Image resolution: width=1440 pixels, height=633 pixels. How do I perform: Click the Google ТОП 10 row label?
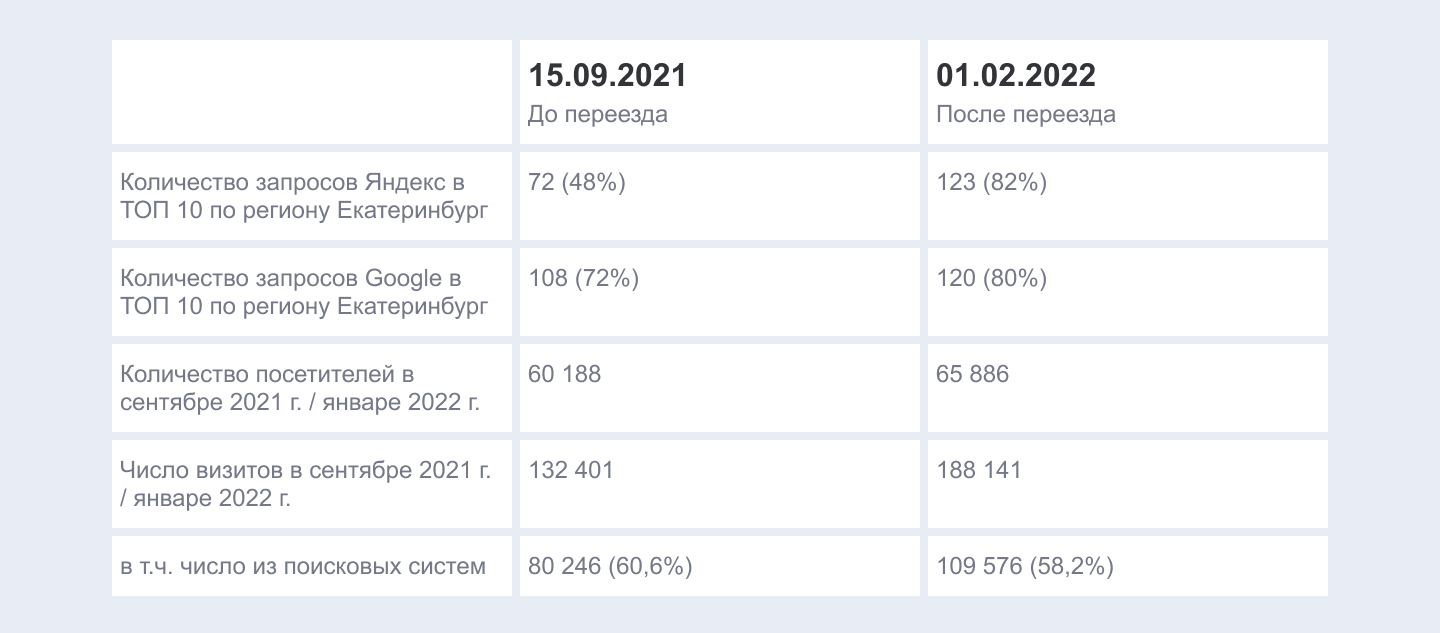click(304, 292)
